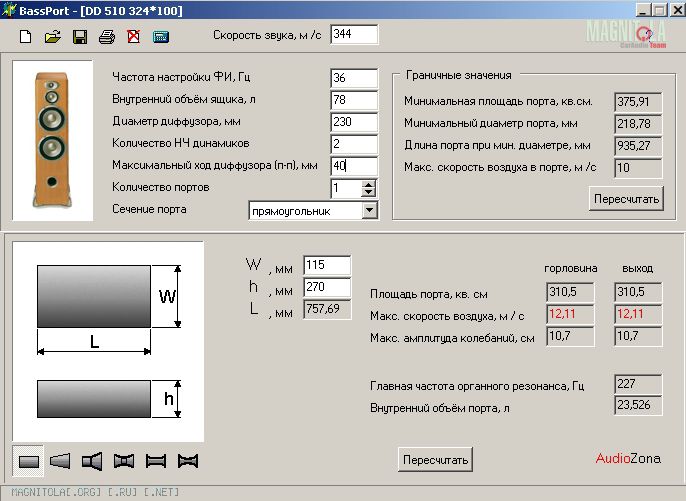Click the throat air speed value 12,11

coord(570,314)
